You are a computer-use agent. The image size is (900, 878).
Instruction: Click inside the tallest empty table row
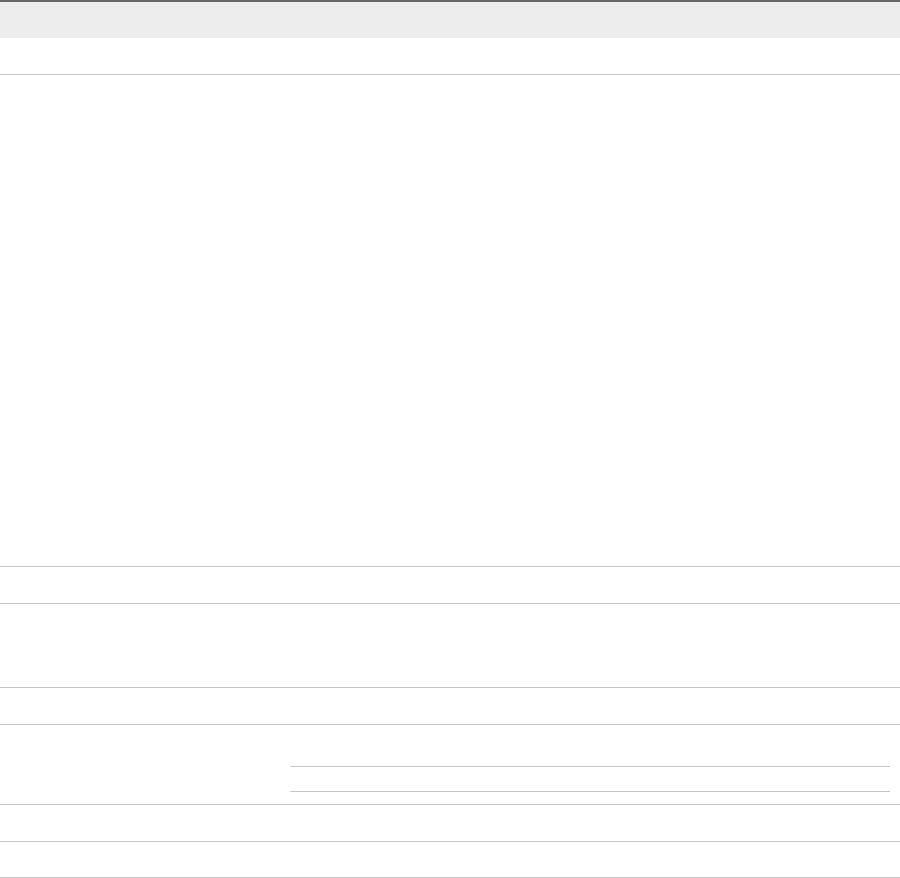tap(450, 320)
